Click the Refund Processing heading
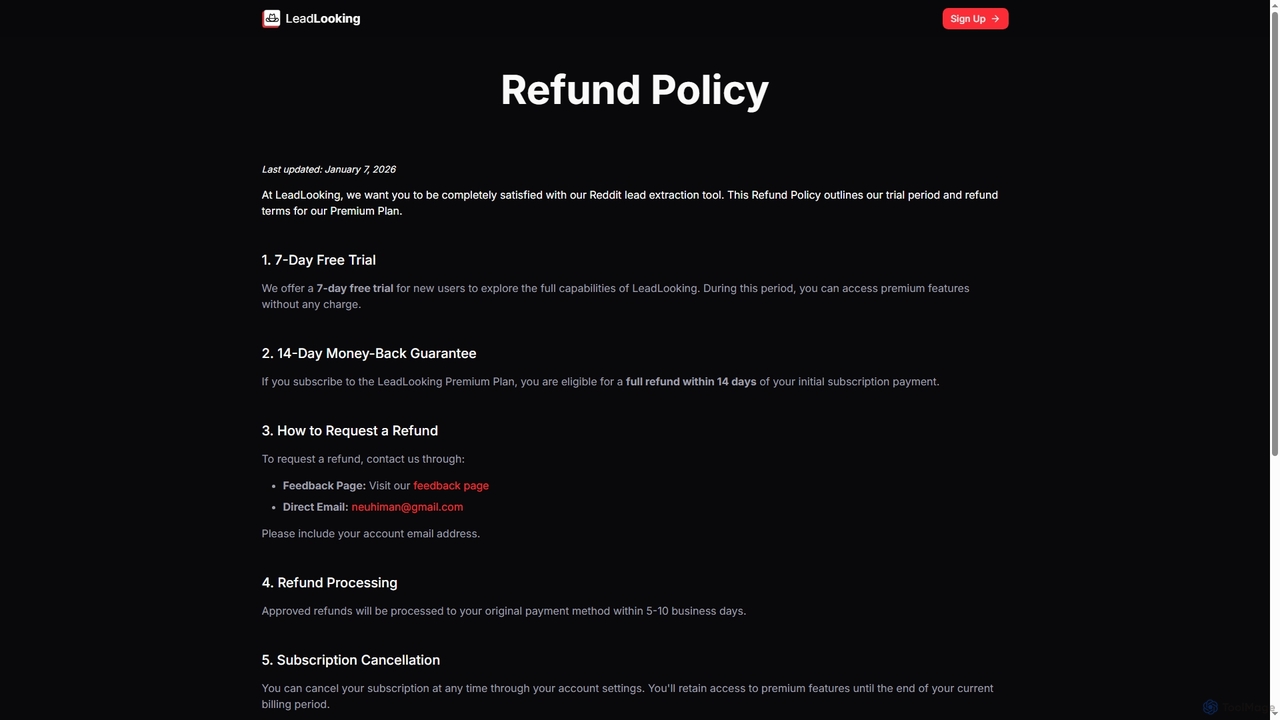Viewport: 1280px width, 720px height. point(330,583)
